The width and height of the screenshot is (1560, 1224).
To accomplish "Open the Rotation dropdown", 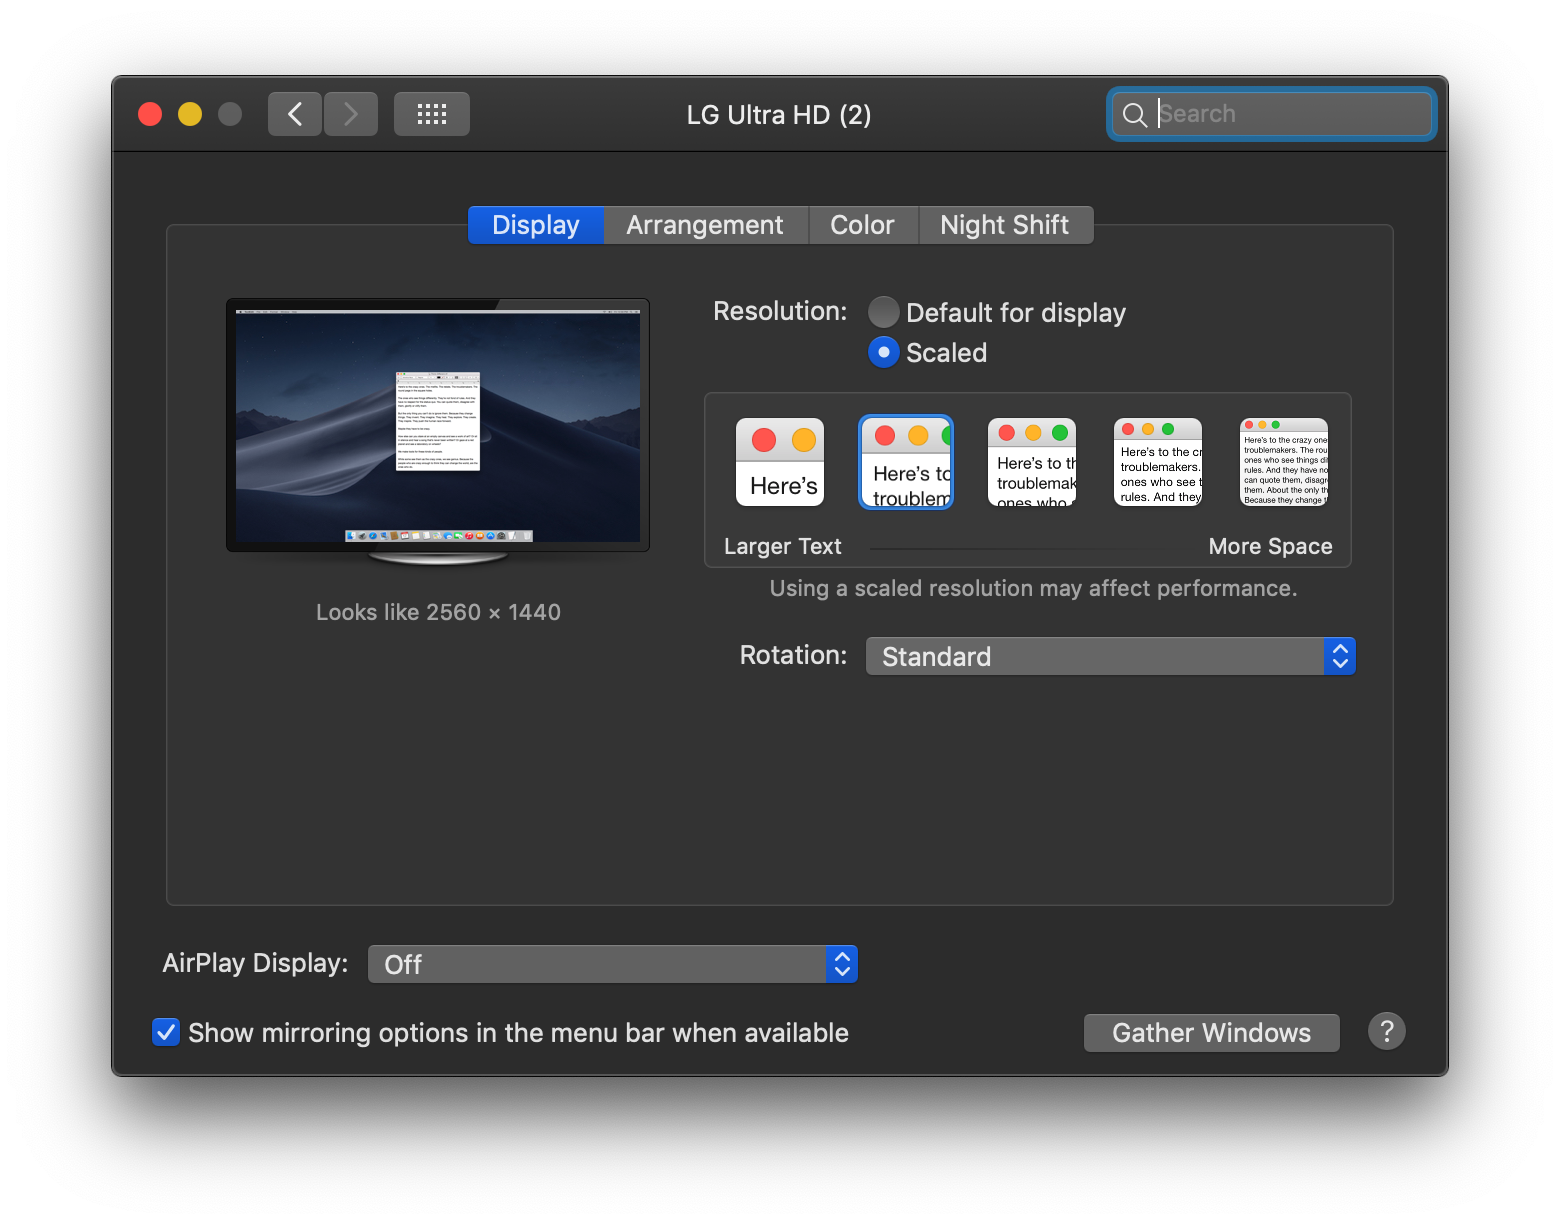I will tap(1110, 656).
